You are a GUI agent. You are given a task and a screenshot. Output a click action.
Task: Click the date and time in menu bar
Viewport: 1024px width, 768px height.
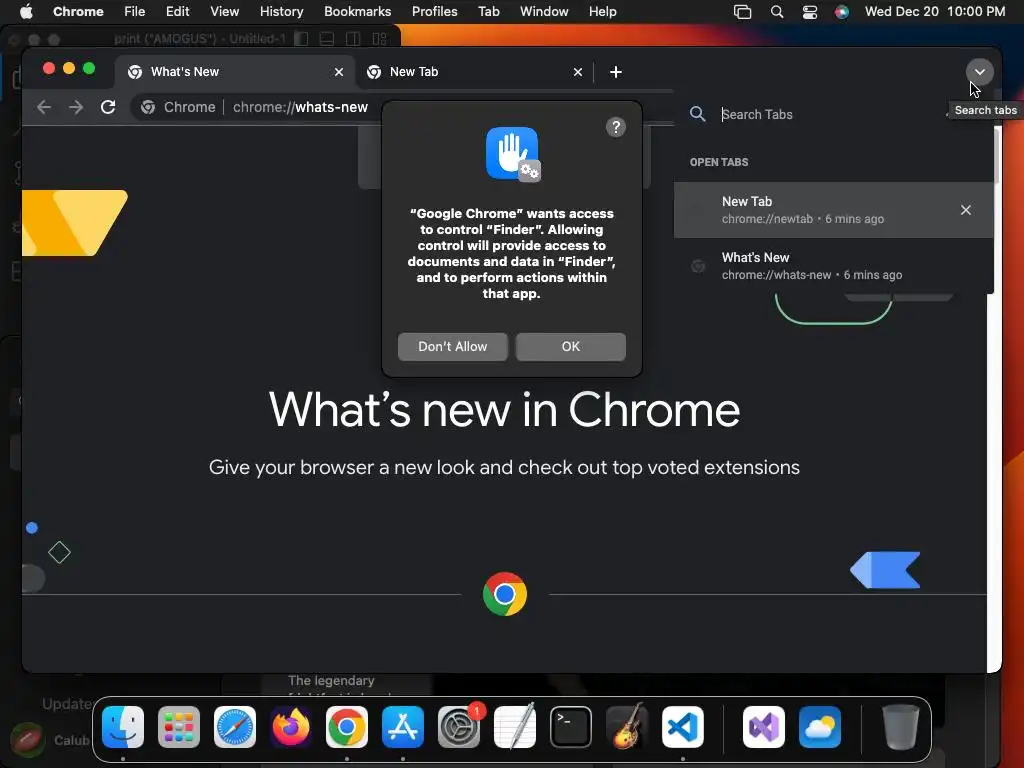(935, 12)
